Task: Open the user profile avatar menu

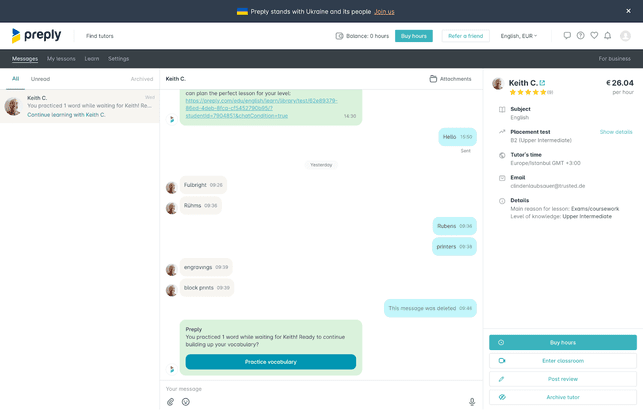Action: [626, 36]
